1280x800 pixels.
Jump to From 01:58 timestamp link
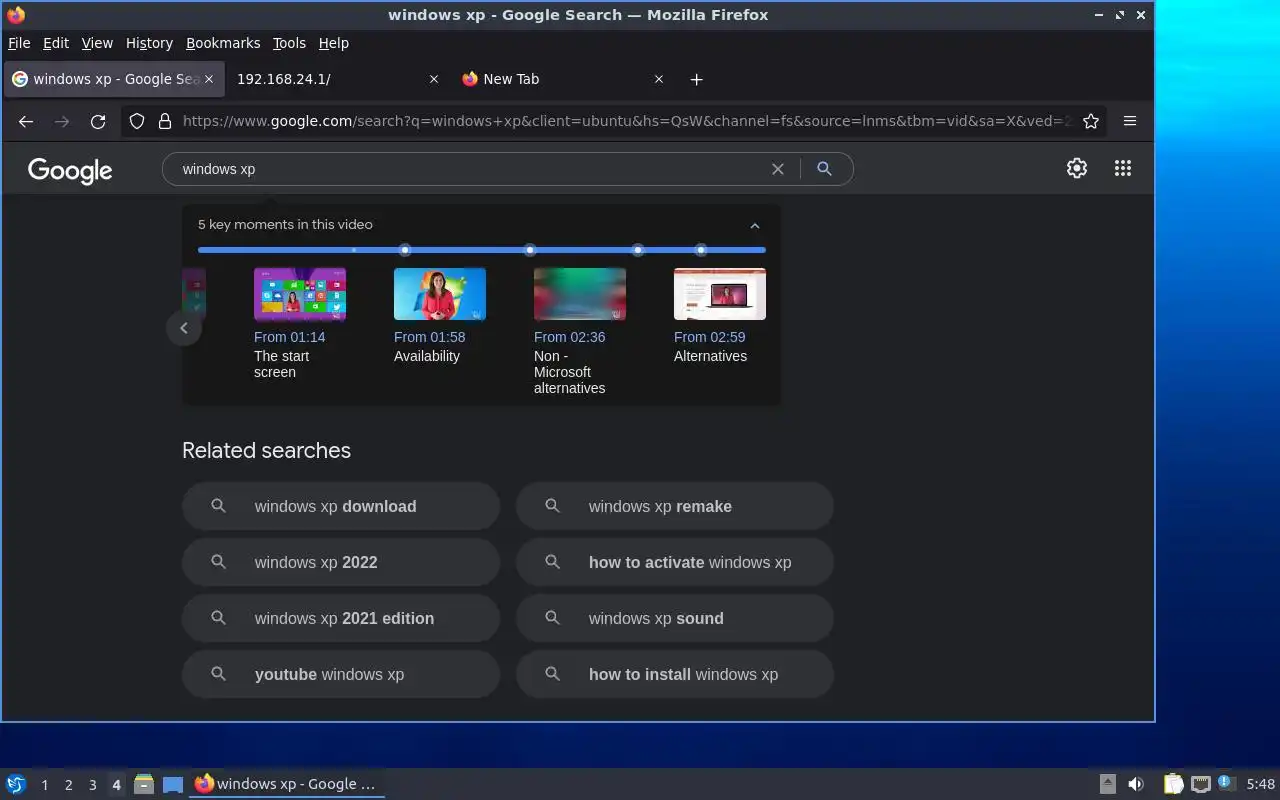[429, 337]
